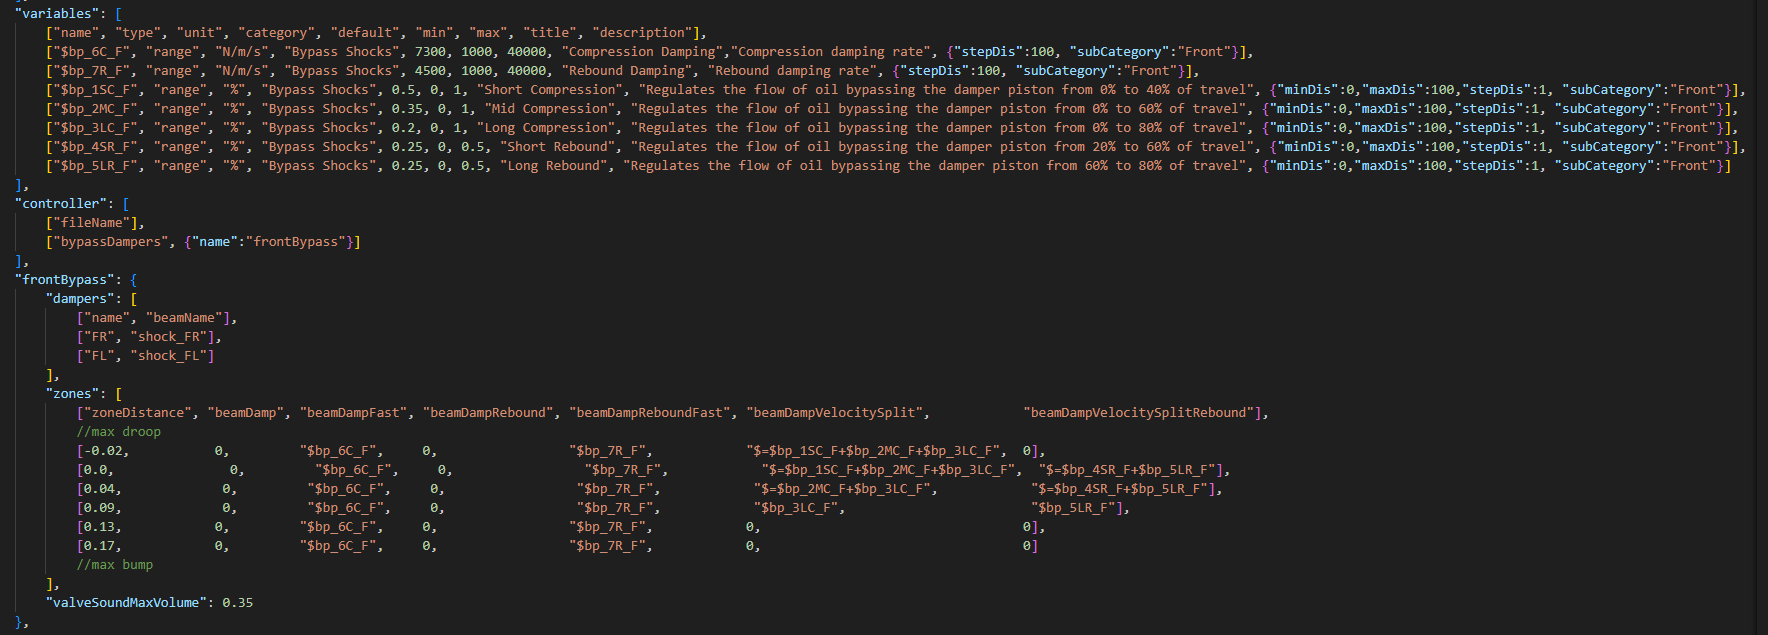1768x635 pixels.
Task: Click the "Short Compression" title string
Action: [550, 89]
